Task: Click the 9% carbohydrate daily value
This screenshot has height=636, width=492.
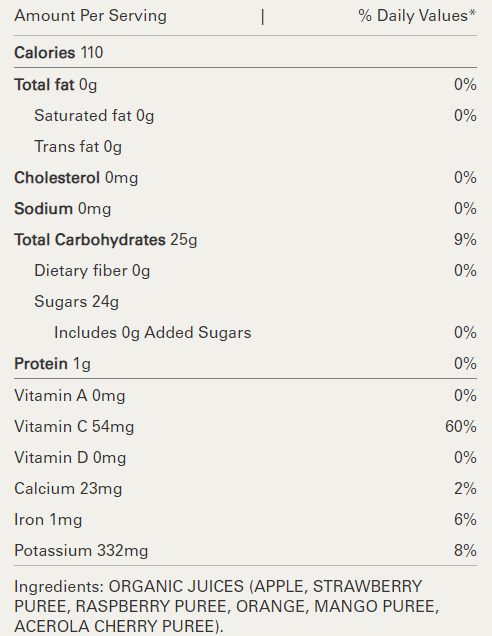Action: pyautogui.click(x=465, y=239)
